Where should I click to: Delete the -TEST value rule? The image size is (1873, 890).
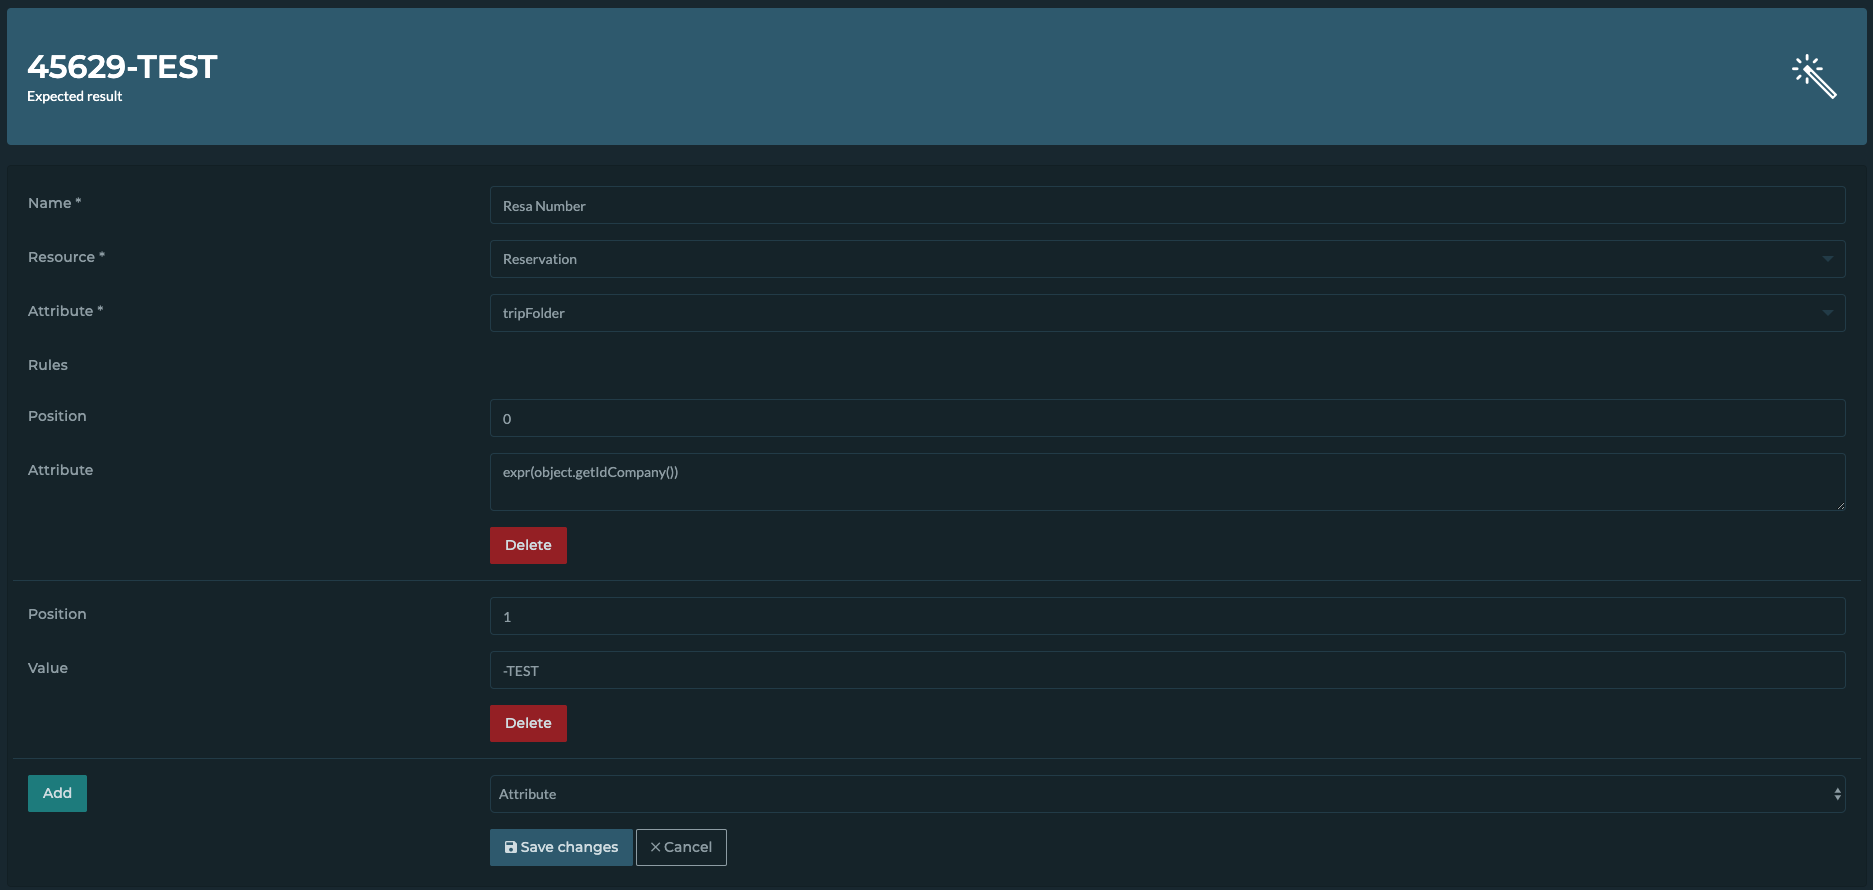click(x=528, y=723)
